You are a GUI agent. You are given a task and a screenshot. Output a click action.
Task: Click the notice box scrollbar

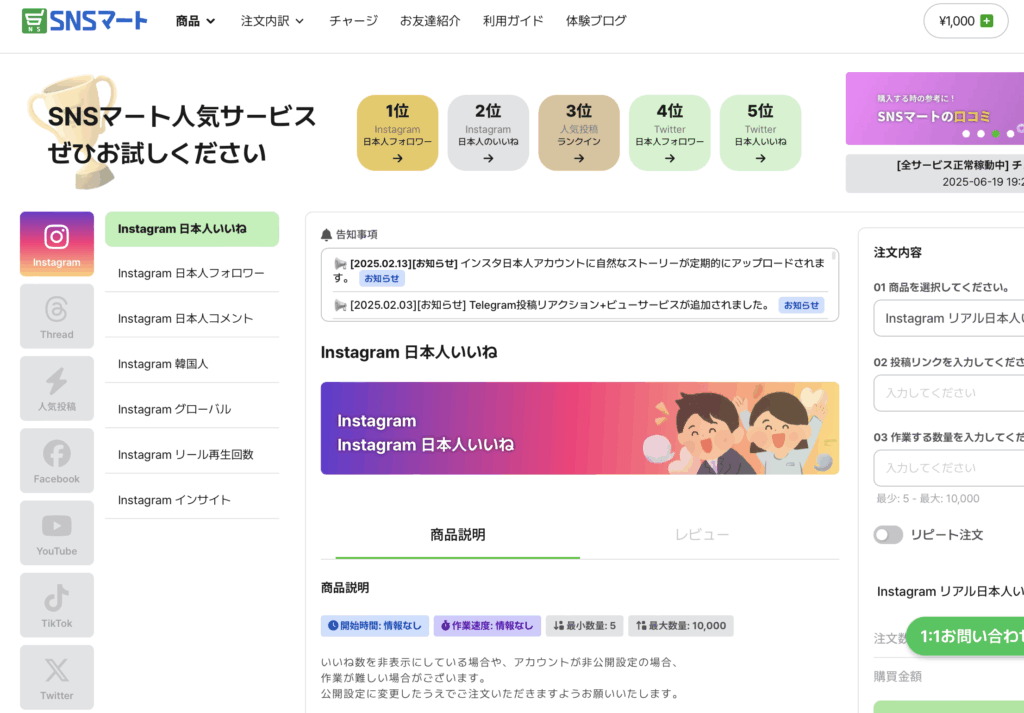point(833,256)
